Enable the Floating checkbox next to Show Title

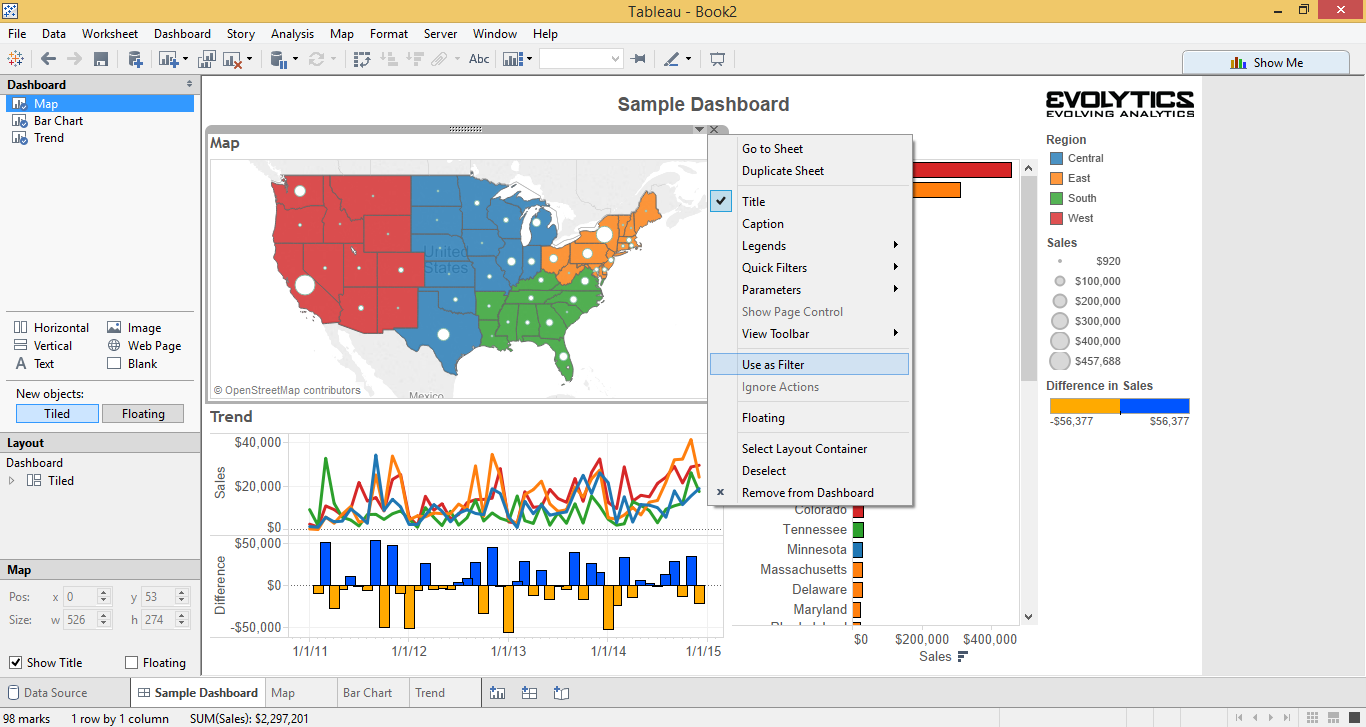131,662
